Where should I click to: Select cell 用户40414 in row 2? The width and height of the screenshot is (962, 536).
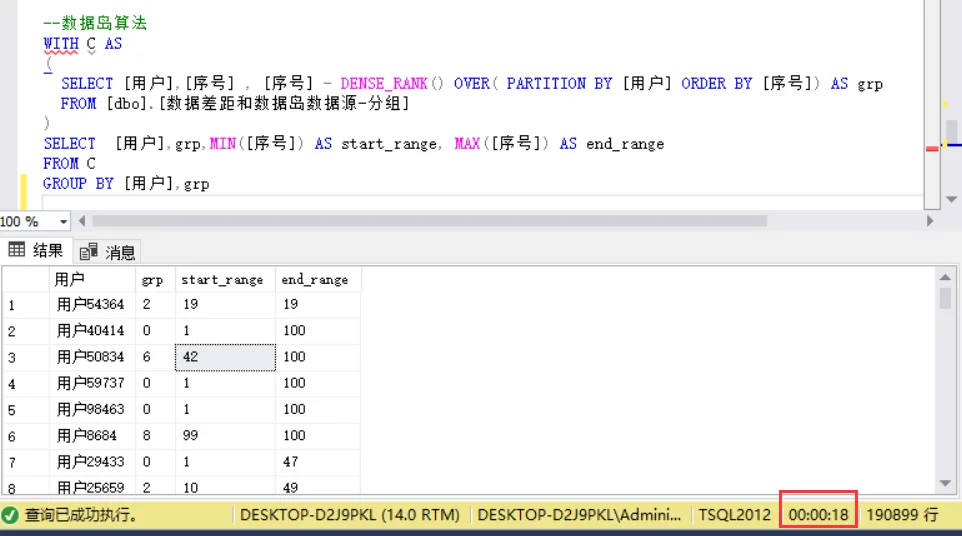tap(92, 331)
